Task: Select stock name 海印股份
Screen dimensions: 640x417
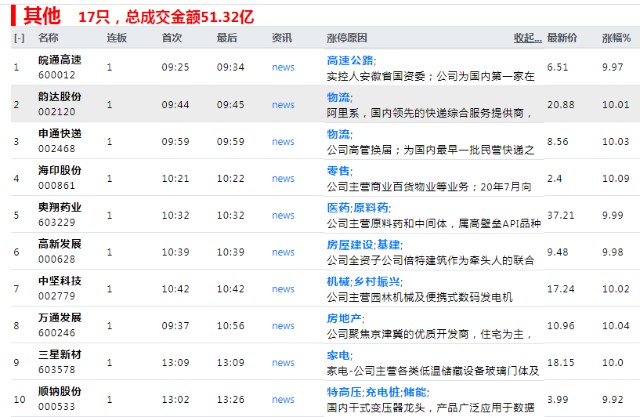Action: coord(60,170)
